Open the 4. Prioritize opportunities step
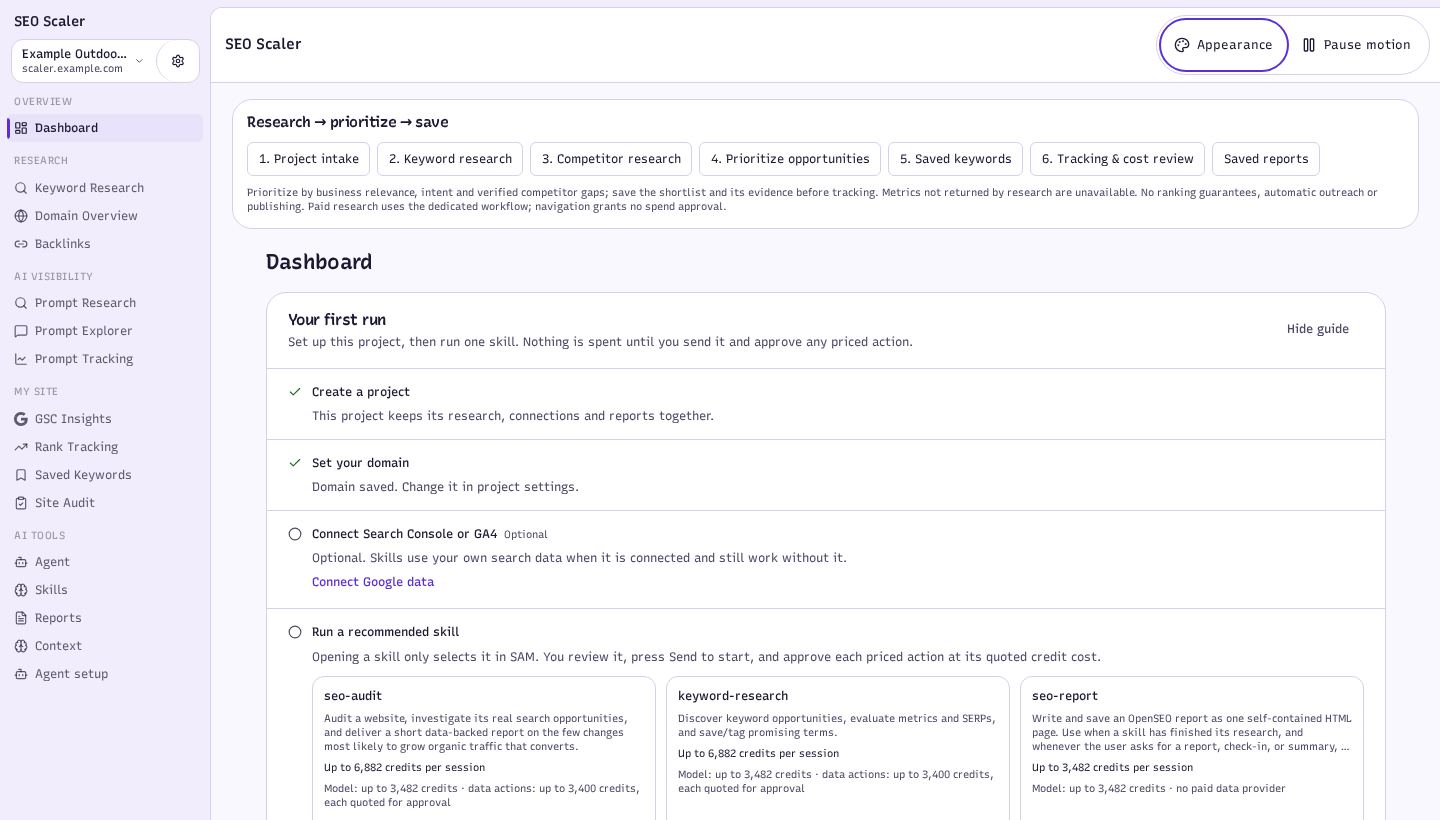 click(x=790, y=159)
